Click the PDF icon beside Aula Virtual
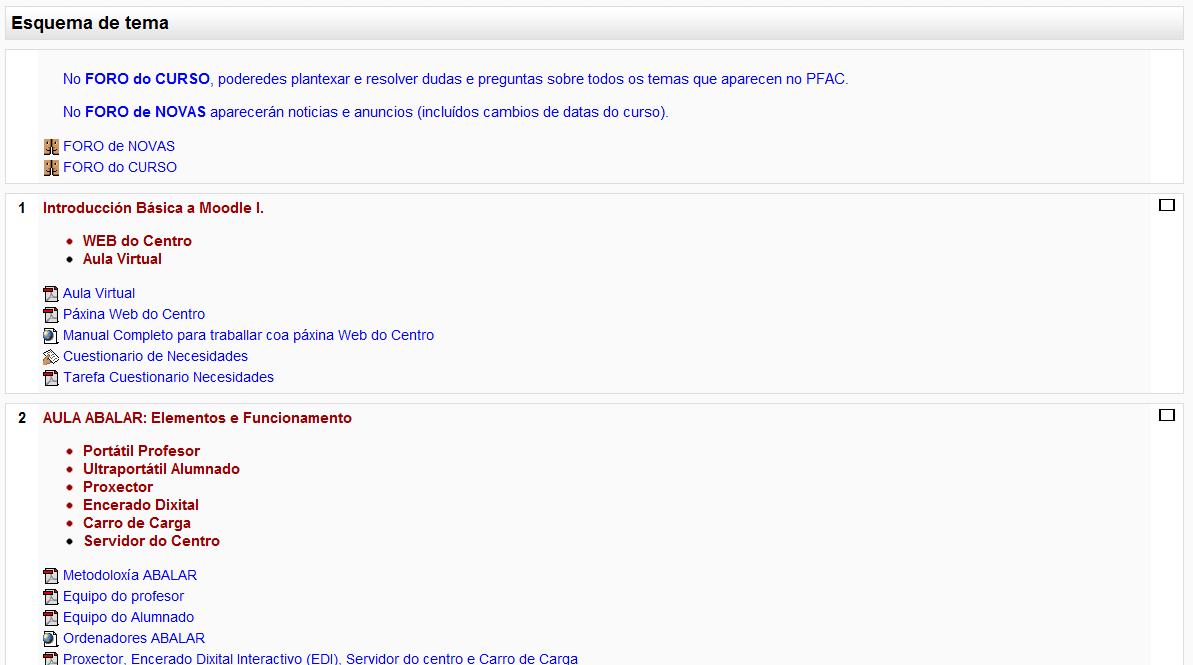Image resolution: width=1193 pixels, height=665 pixels. 51,294
